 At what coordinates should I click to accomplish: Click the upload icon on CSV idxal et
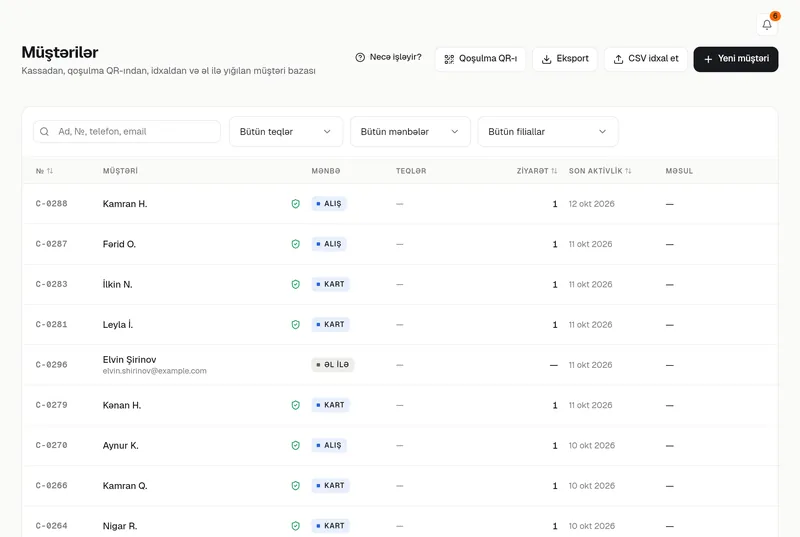618,59
